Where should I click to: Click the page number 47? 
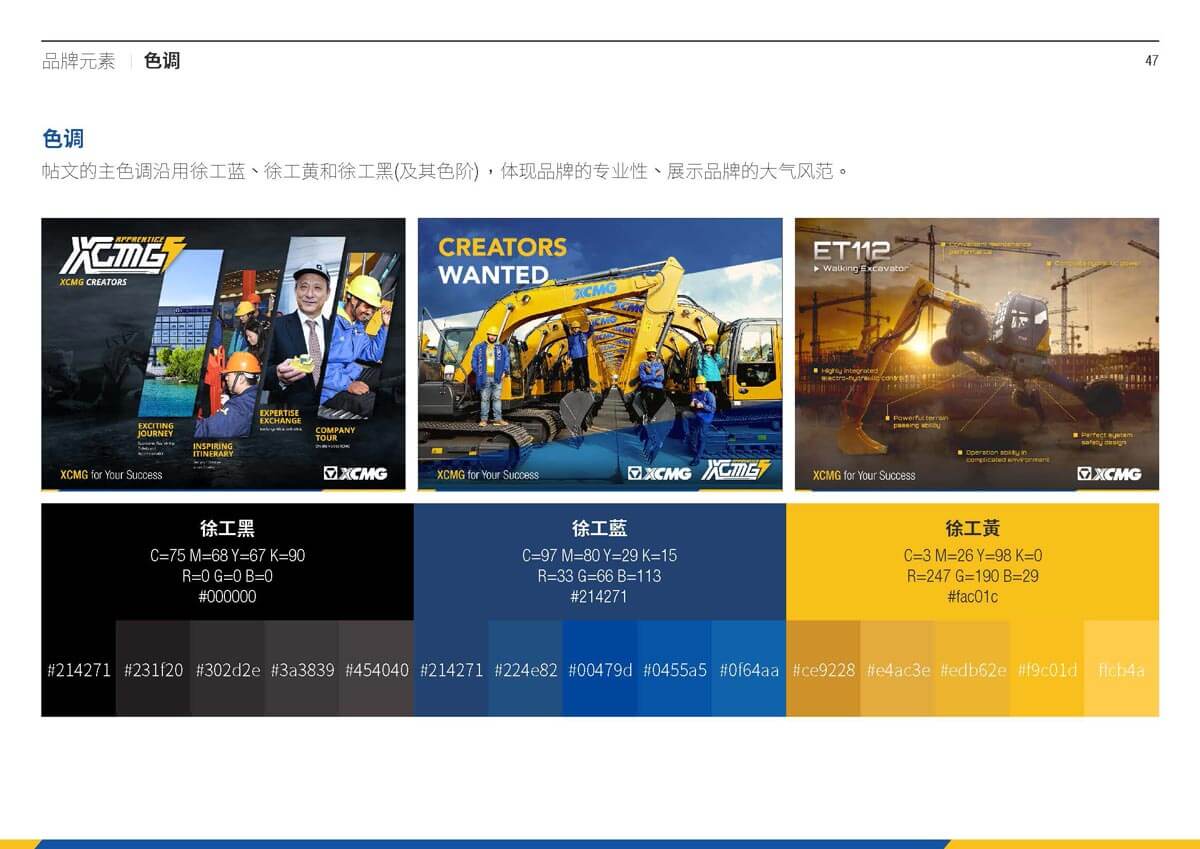(1151, 61)
